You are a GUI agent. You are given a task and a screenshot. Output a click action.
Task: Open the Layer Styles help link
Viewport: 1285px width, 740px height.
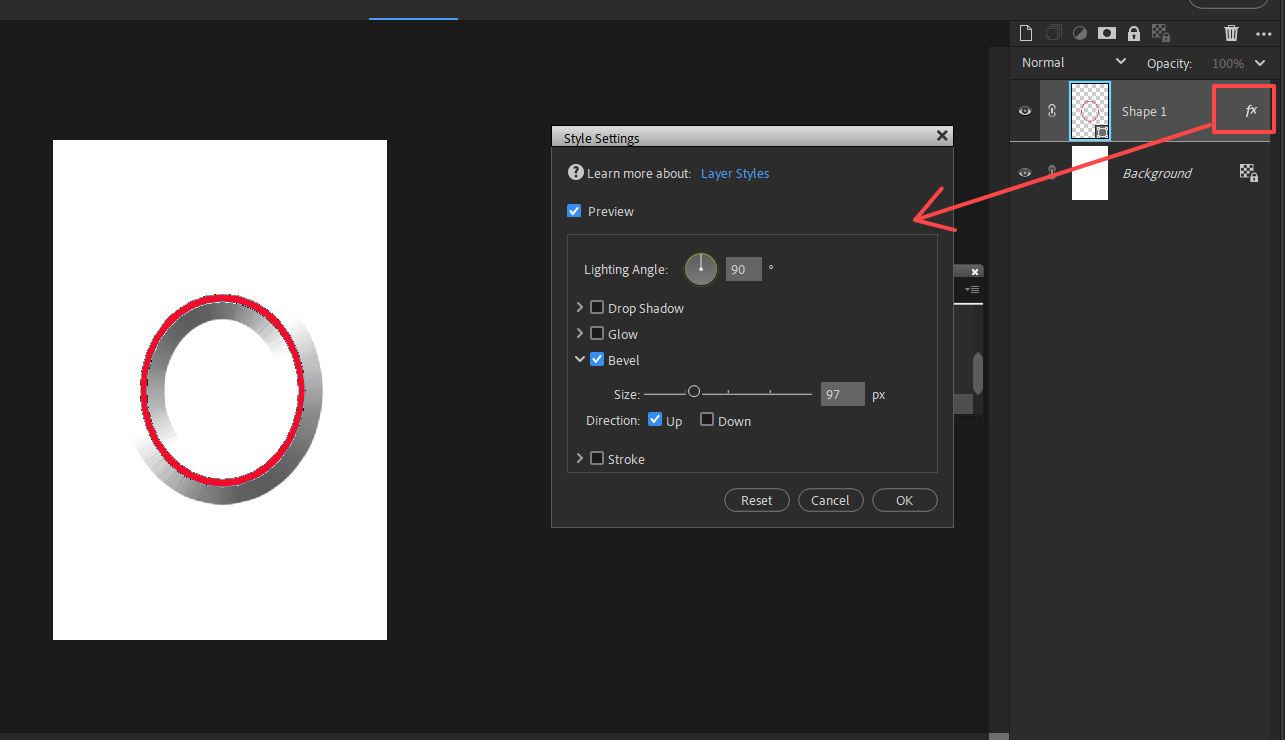point(735,173)
